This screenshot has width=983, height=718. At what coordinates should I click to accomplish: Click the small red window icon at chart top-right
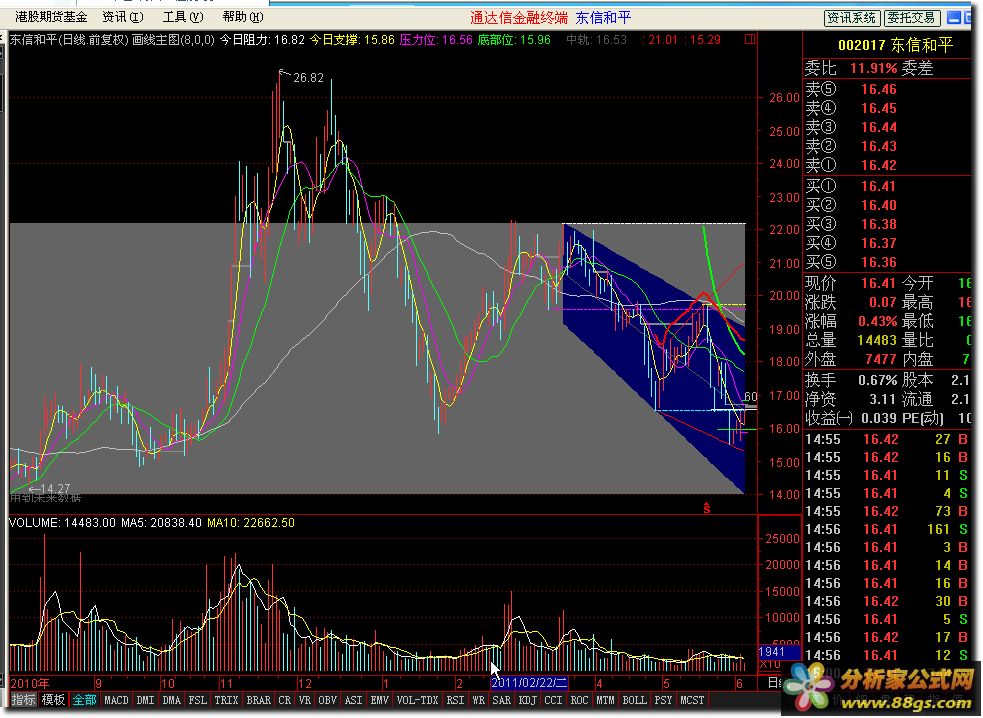[x=749, y=40]
